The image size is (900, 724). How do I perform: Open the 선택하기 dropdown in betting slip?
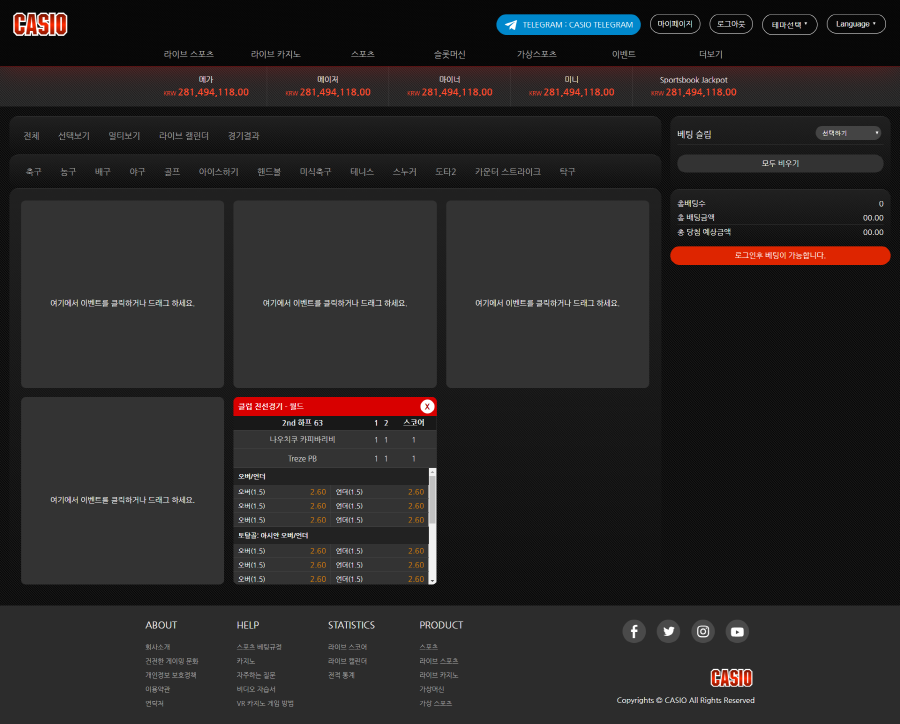point(848,133)
